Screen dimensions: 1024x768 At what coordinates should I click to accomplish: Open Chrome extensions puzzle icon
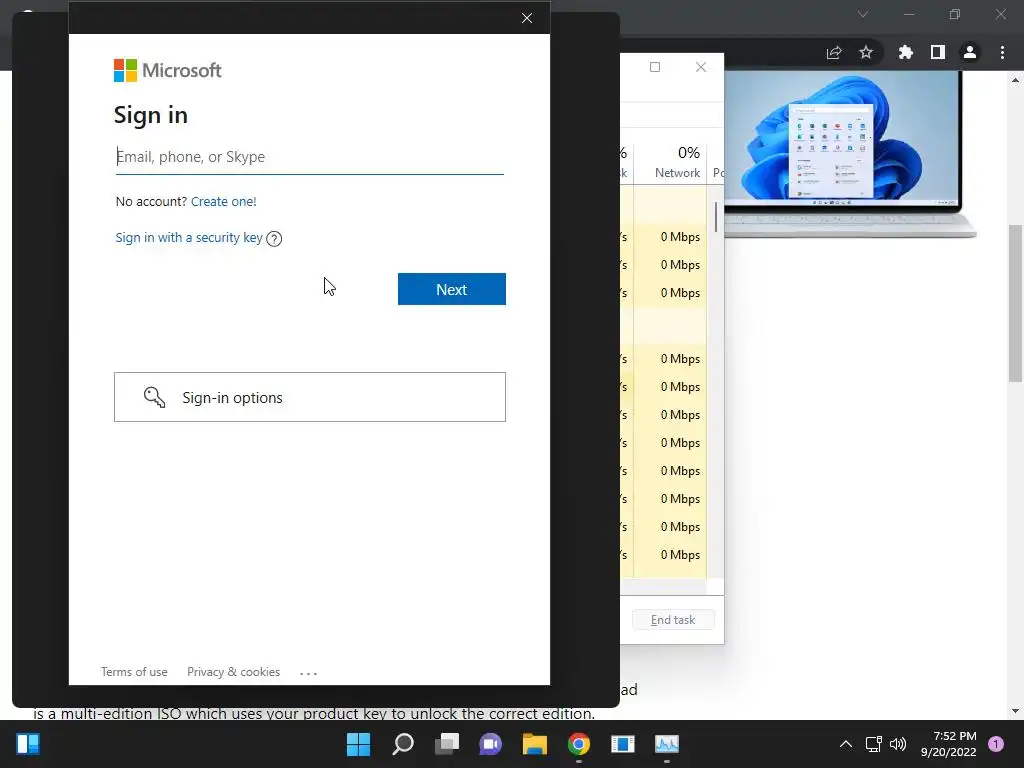coord(906,52)
